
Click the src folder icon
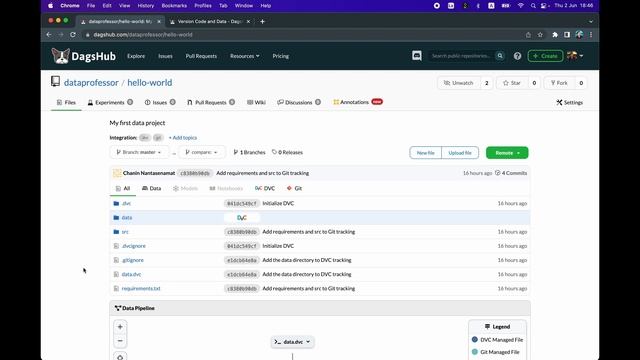click(116, 232)
